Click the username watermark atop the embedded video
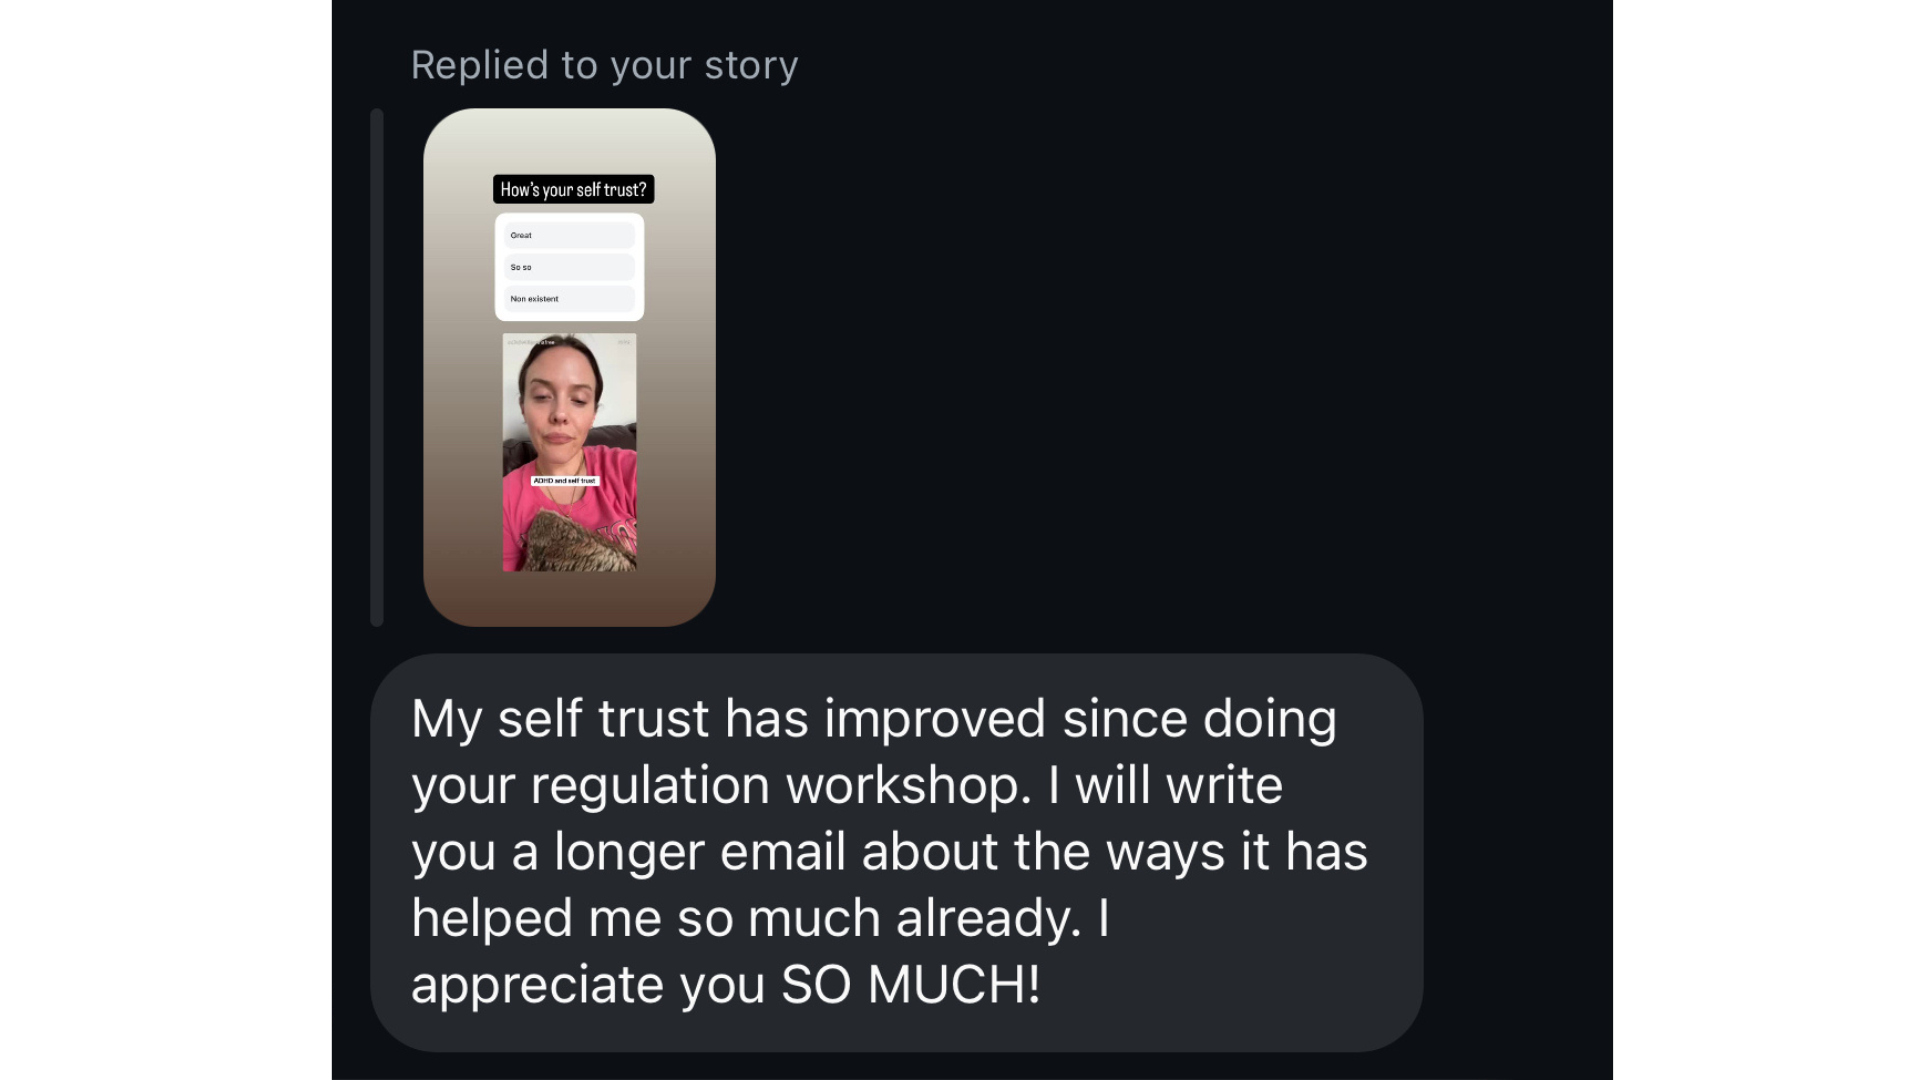Screen dimensions: 1920x1080 pyautogui.click(x=531, y=342)
